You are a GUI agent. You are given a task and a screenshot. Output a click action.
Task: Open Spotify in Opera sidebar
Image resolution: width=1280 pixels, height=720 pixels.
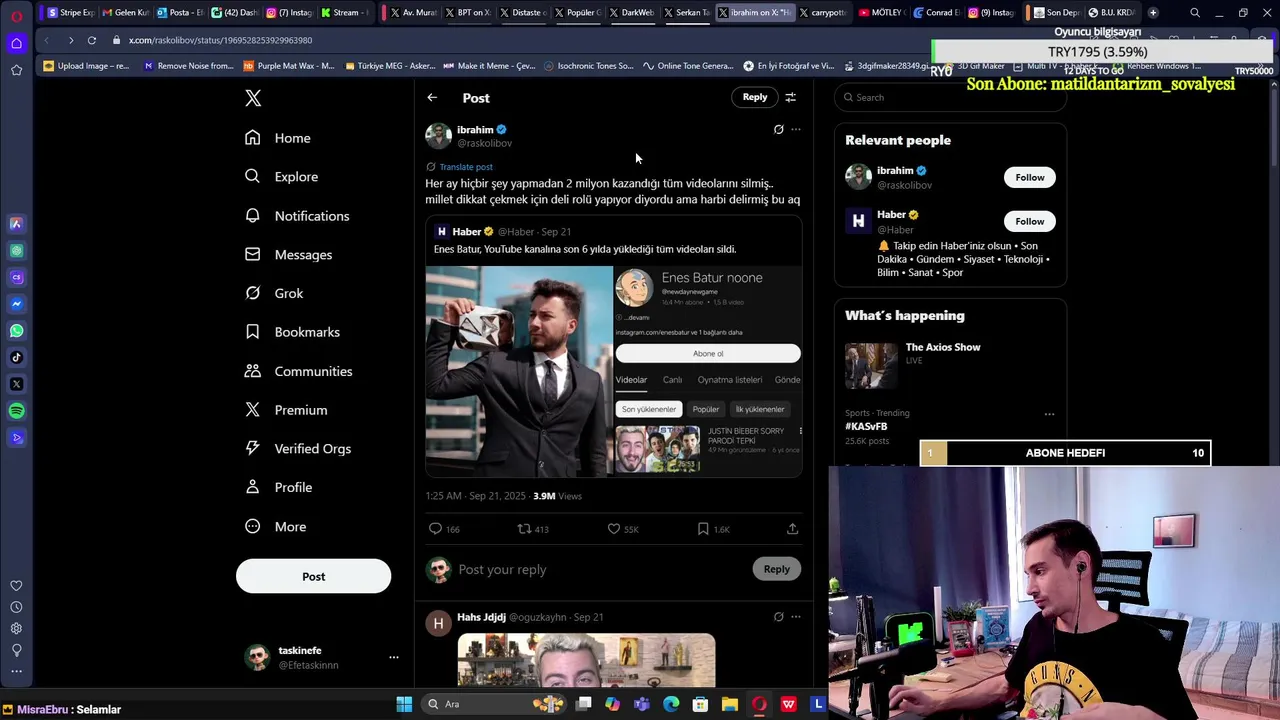[16, 411]
